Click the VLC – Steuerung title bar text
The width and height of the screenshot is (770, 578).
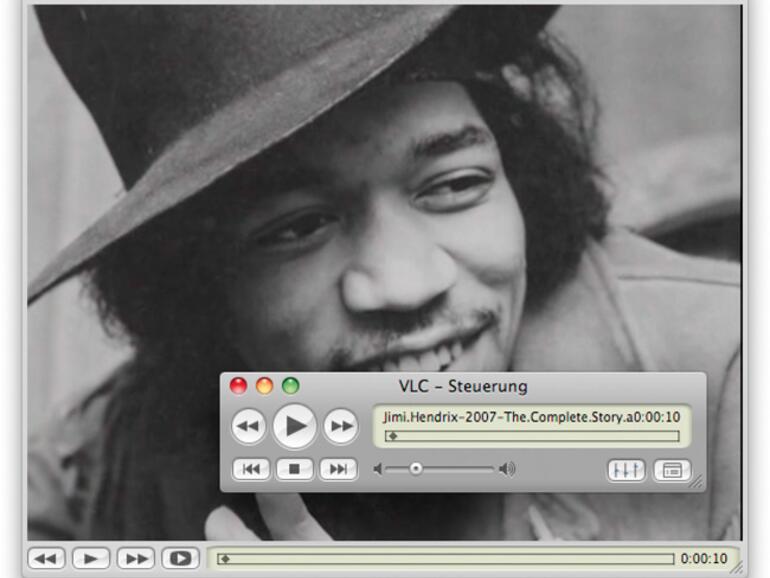(x=463, y=386)
